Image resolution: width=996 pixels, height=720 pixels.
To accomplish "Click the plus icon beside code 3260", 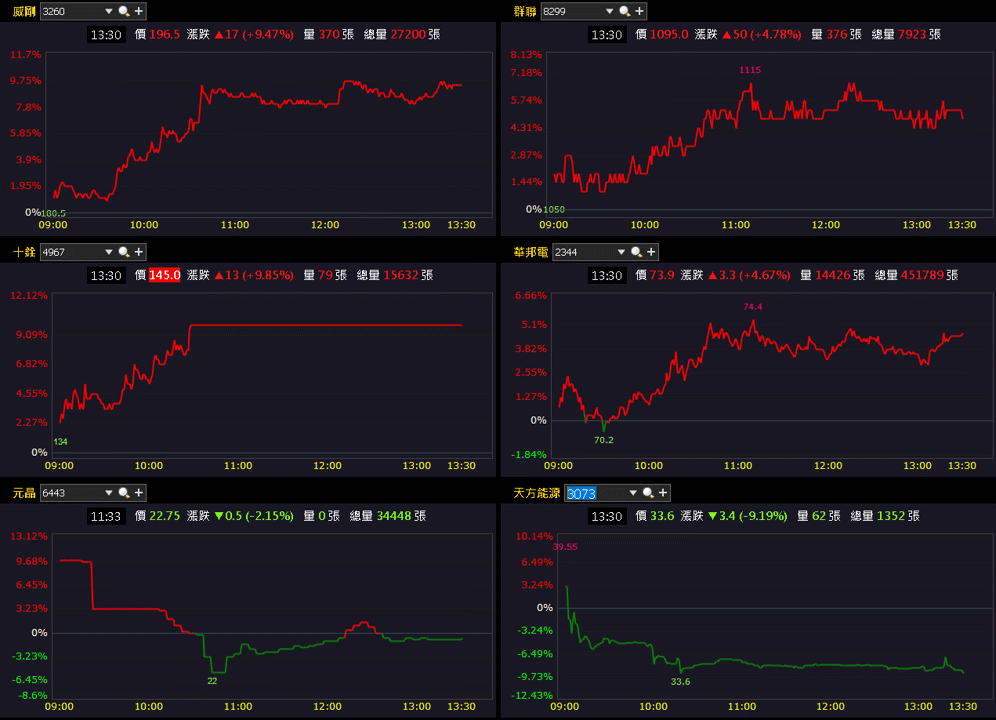I will [x=138, y=11].
